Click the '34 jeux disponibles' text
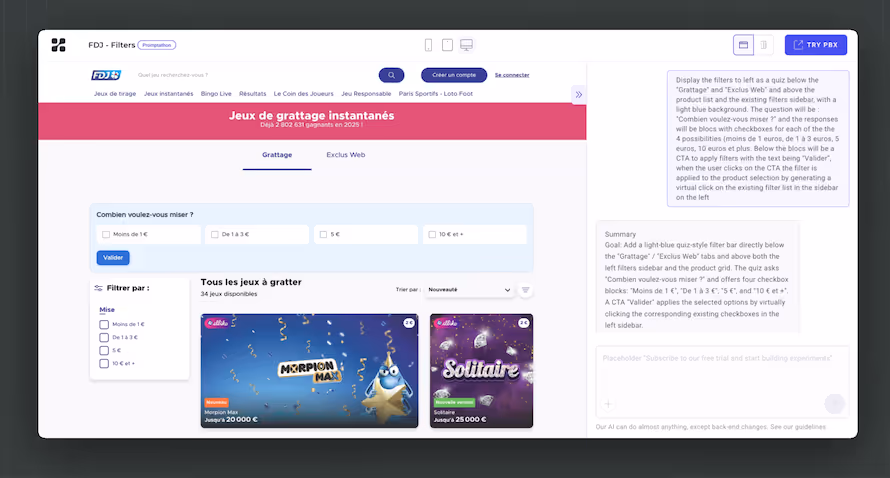 click(x=229, y=294)
